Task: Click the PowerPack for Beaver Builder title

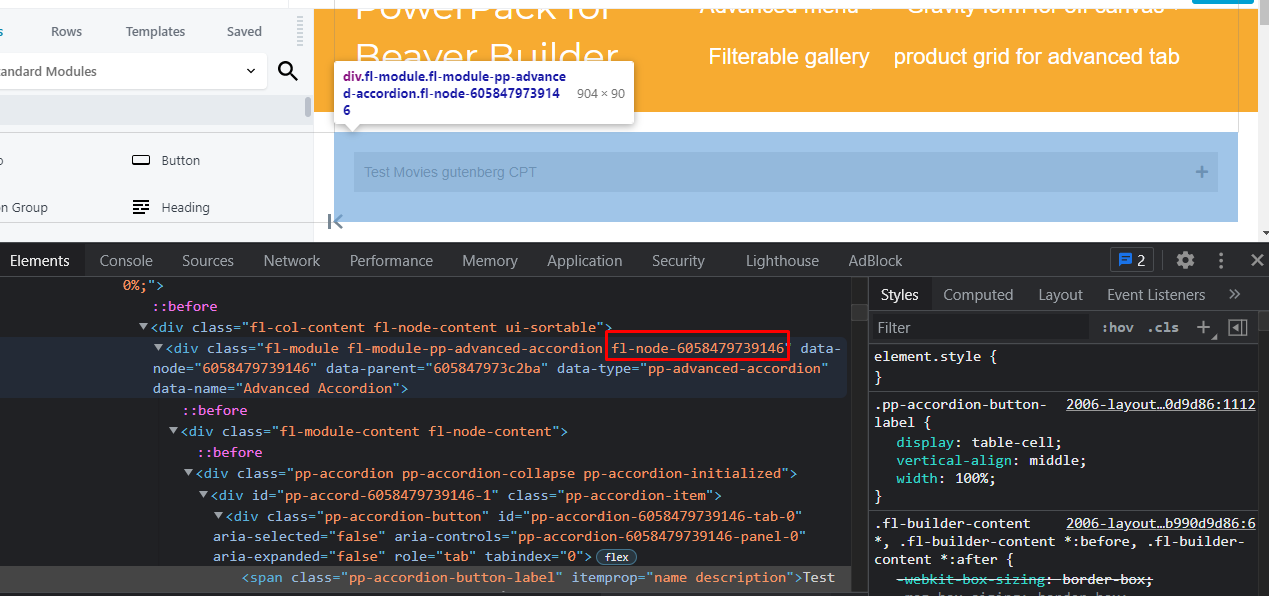Action: point(487,35)
